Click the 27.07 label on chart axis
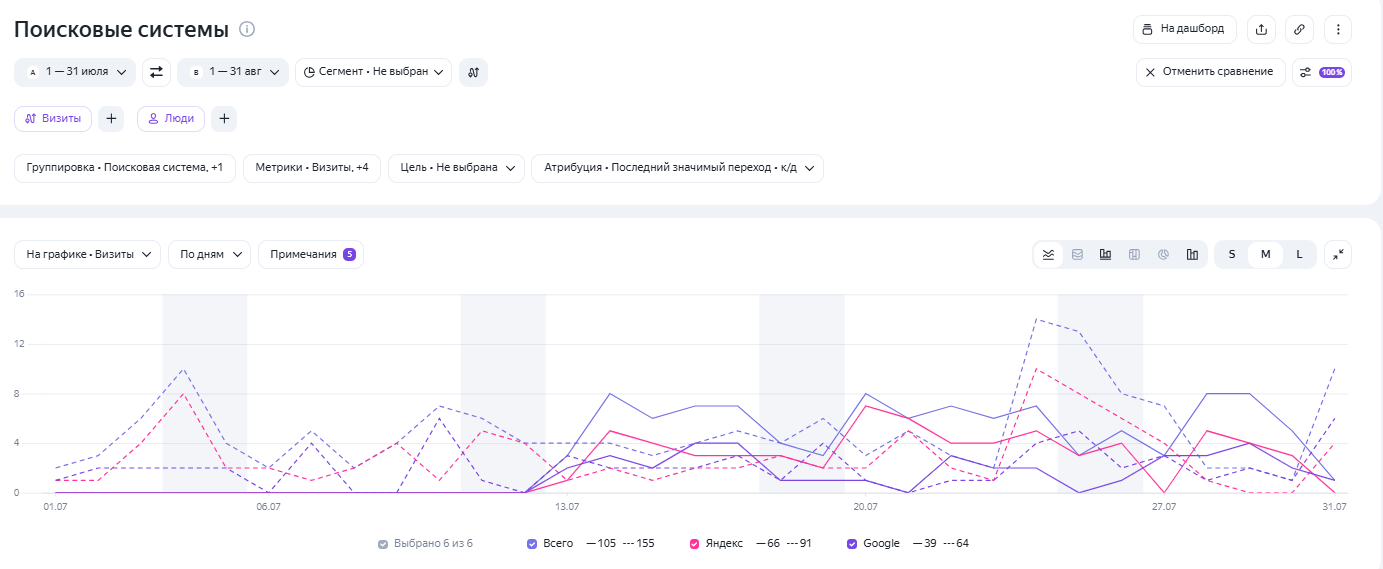The width and height of the screenshot is (1383, 569). 1164,507
